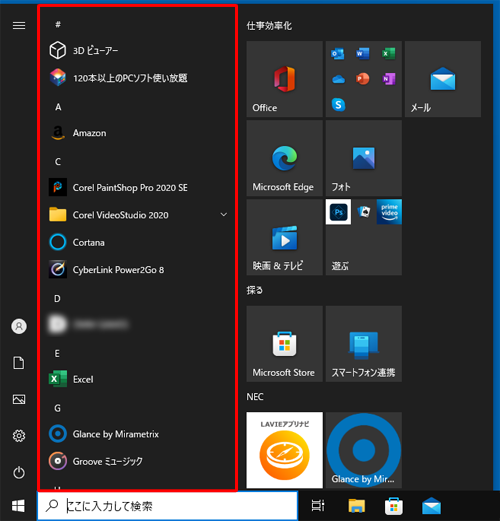Open the Microsoft Edge tile

pos(284,158)
